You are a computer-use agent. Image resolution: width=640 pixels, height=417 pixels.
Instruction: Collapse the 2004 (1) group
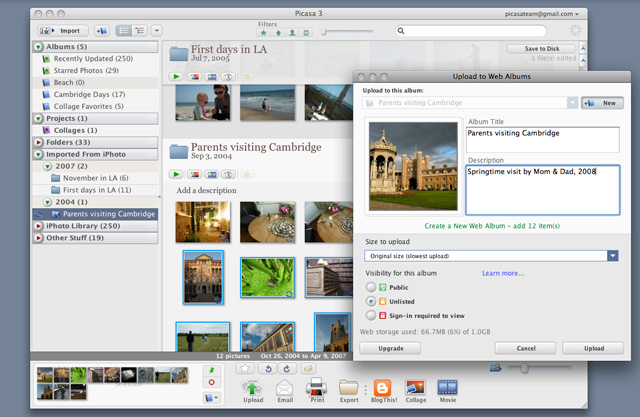pos(48,202)
